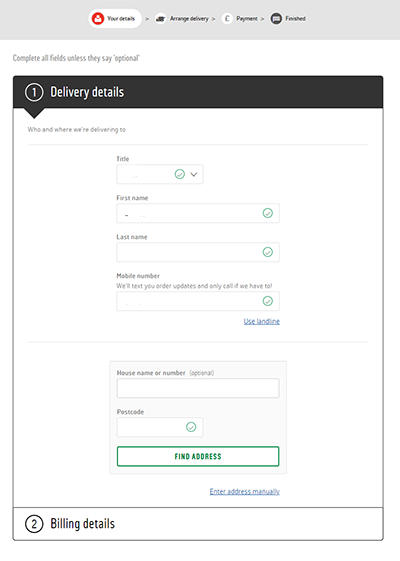Click the Arrange delivery truck icon
The image size is (400, 561).
161,19
